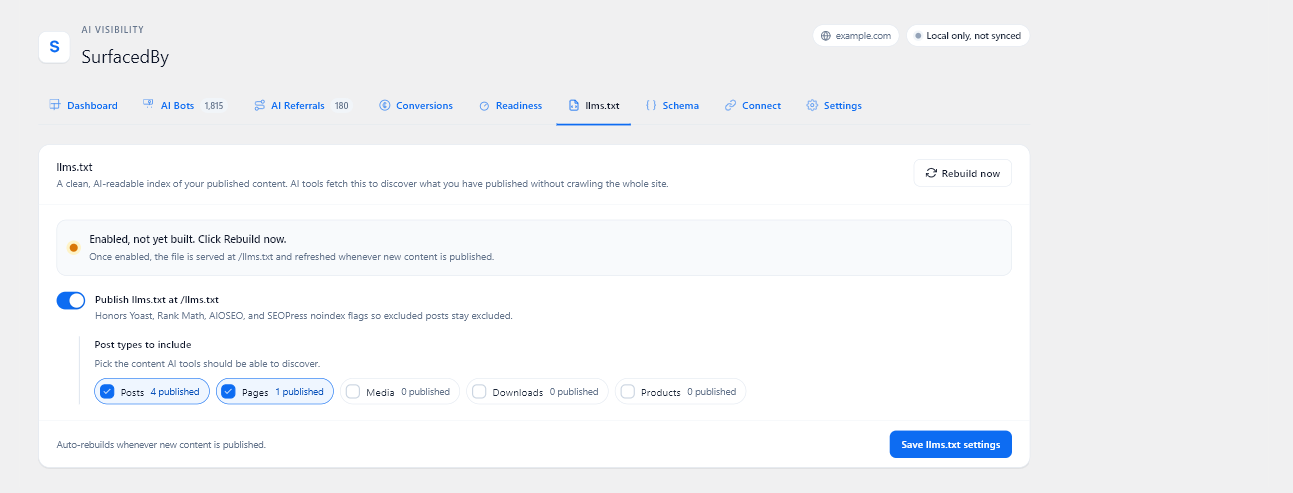Enable the Downloads post type checkbox
Image resolution: width=1293 pixels, height=493 pixels.
pos(479,392)
